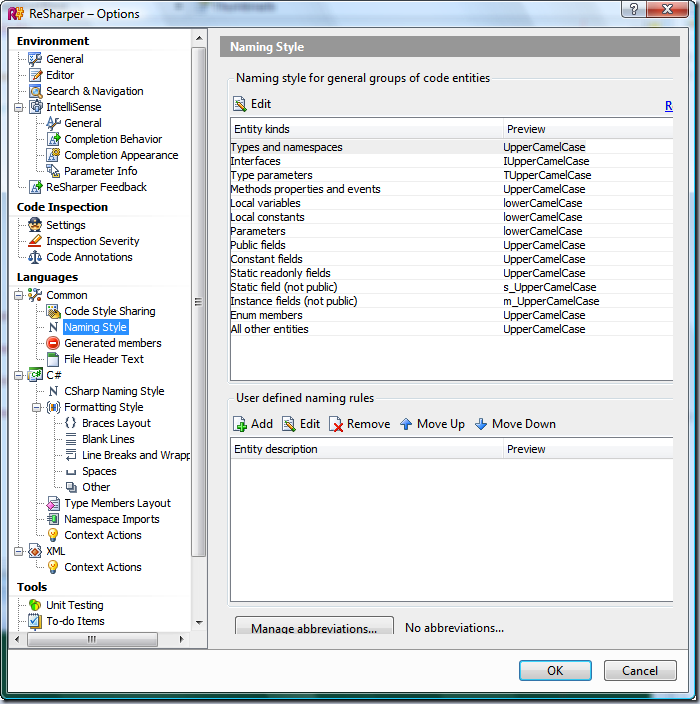Collapse the IntelliSense tree node
The image size is (700, 704).
tap(18, 107)
